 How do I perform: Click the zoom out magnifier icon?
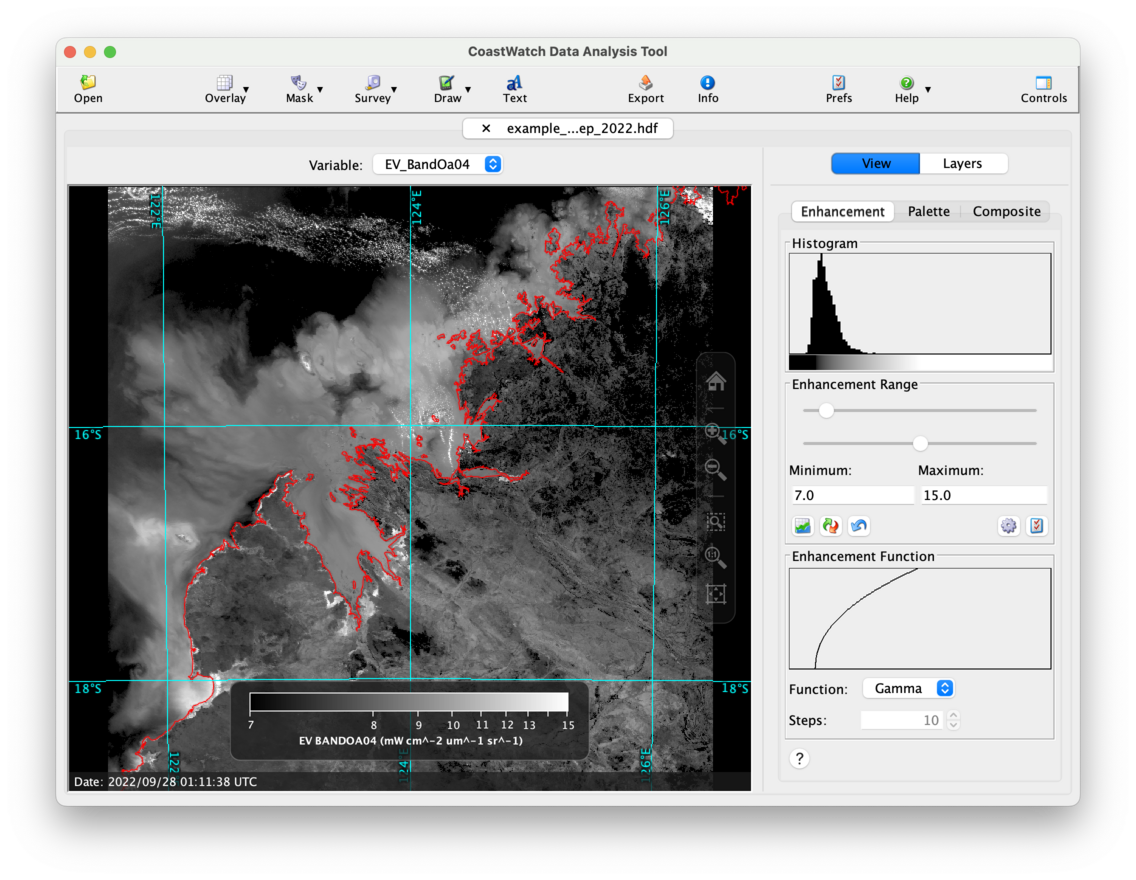(x=715, y=468)
